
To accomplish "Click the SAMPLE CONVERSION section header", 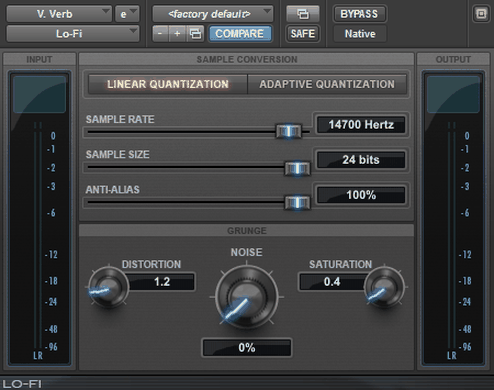I will tap(247, 59).
